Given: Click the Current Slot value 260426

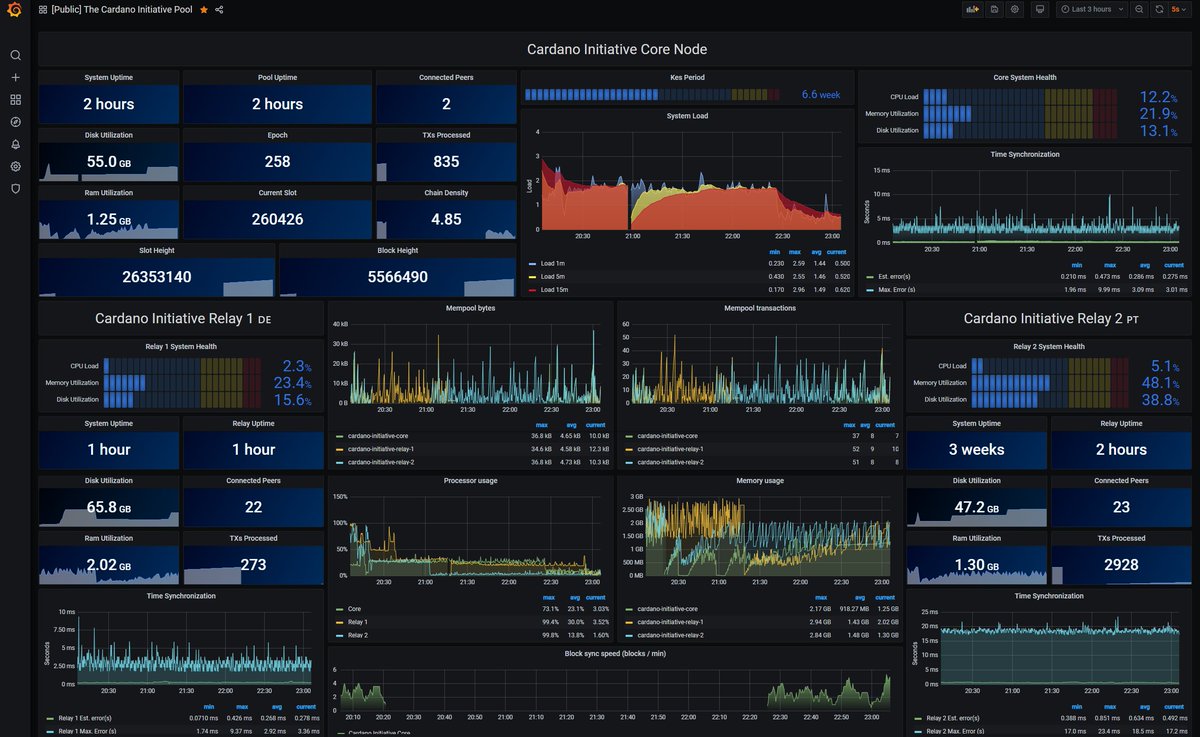Looking at the screenshot, I should tap(277, 219).
